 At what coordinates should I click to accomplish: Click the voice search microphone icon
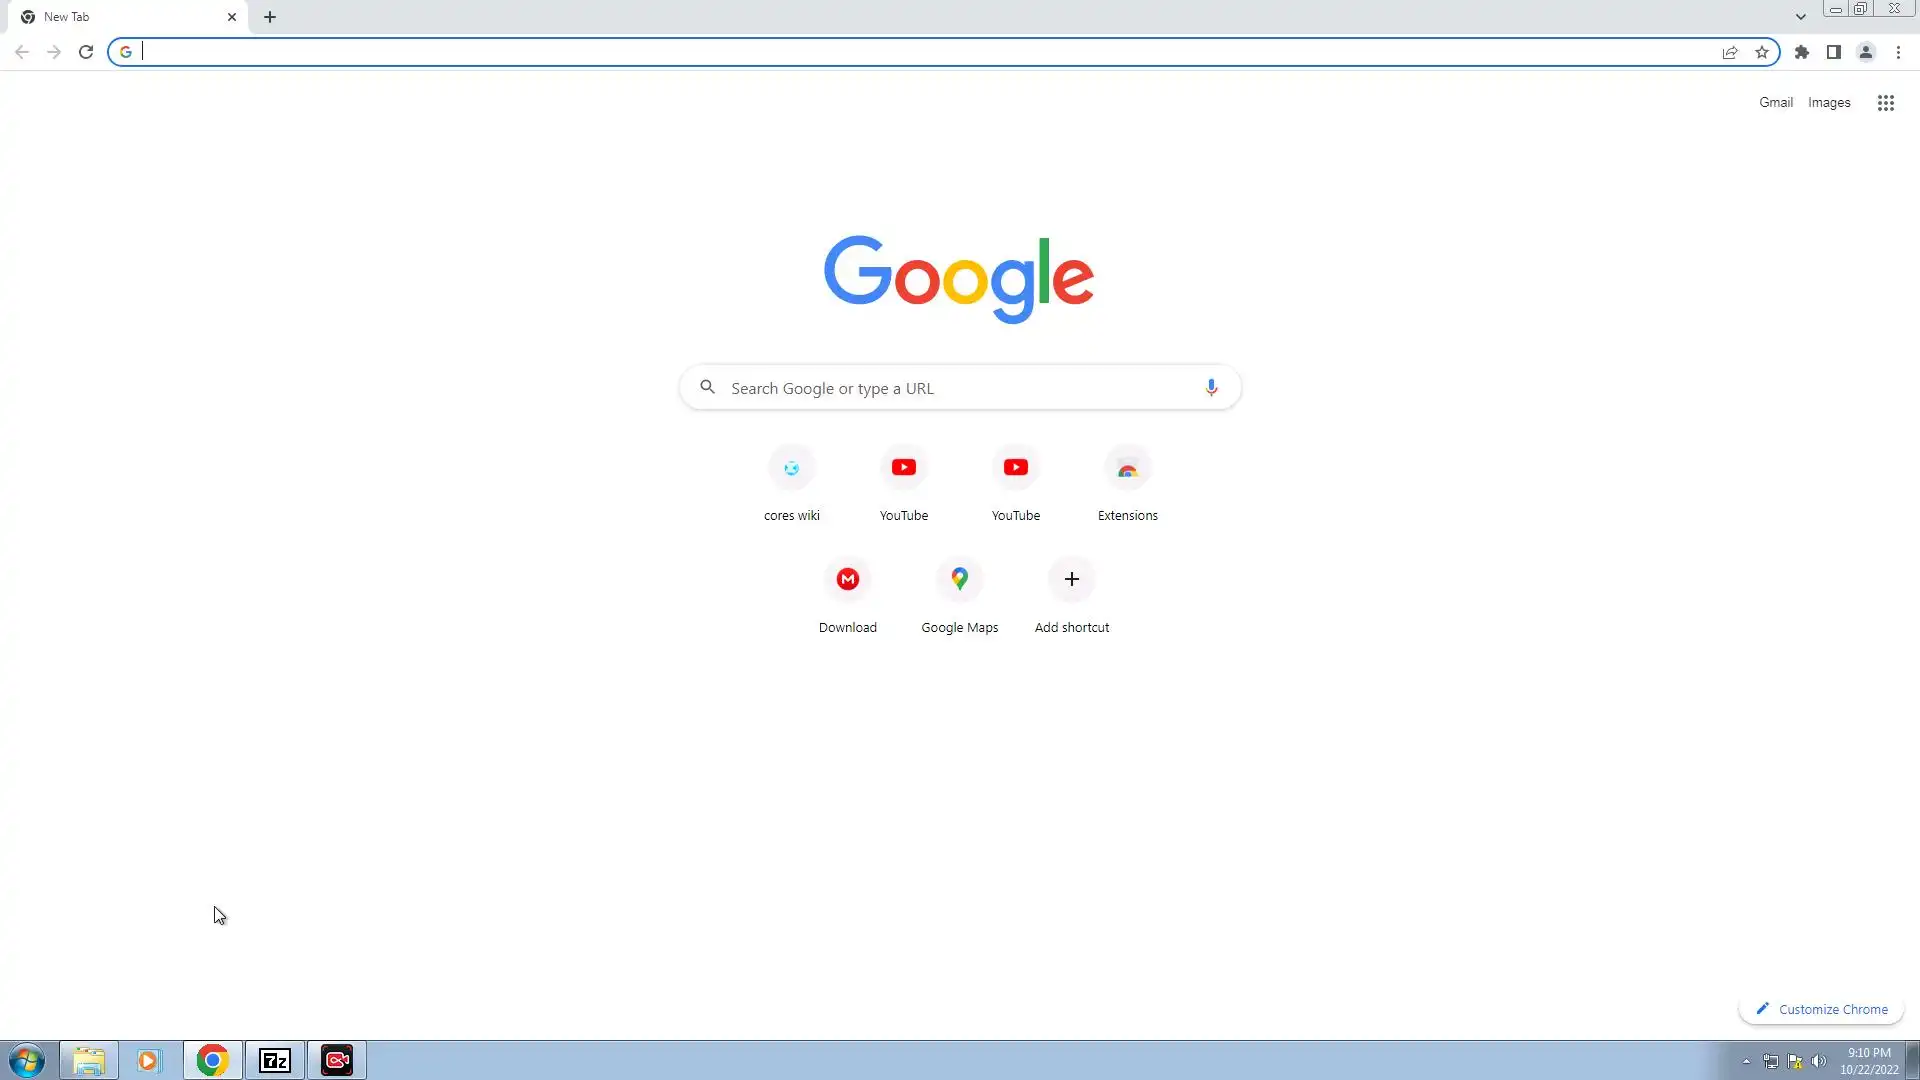1211,388
